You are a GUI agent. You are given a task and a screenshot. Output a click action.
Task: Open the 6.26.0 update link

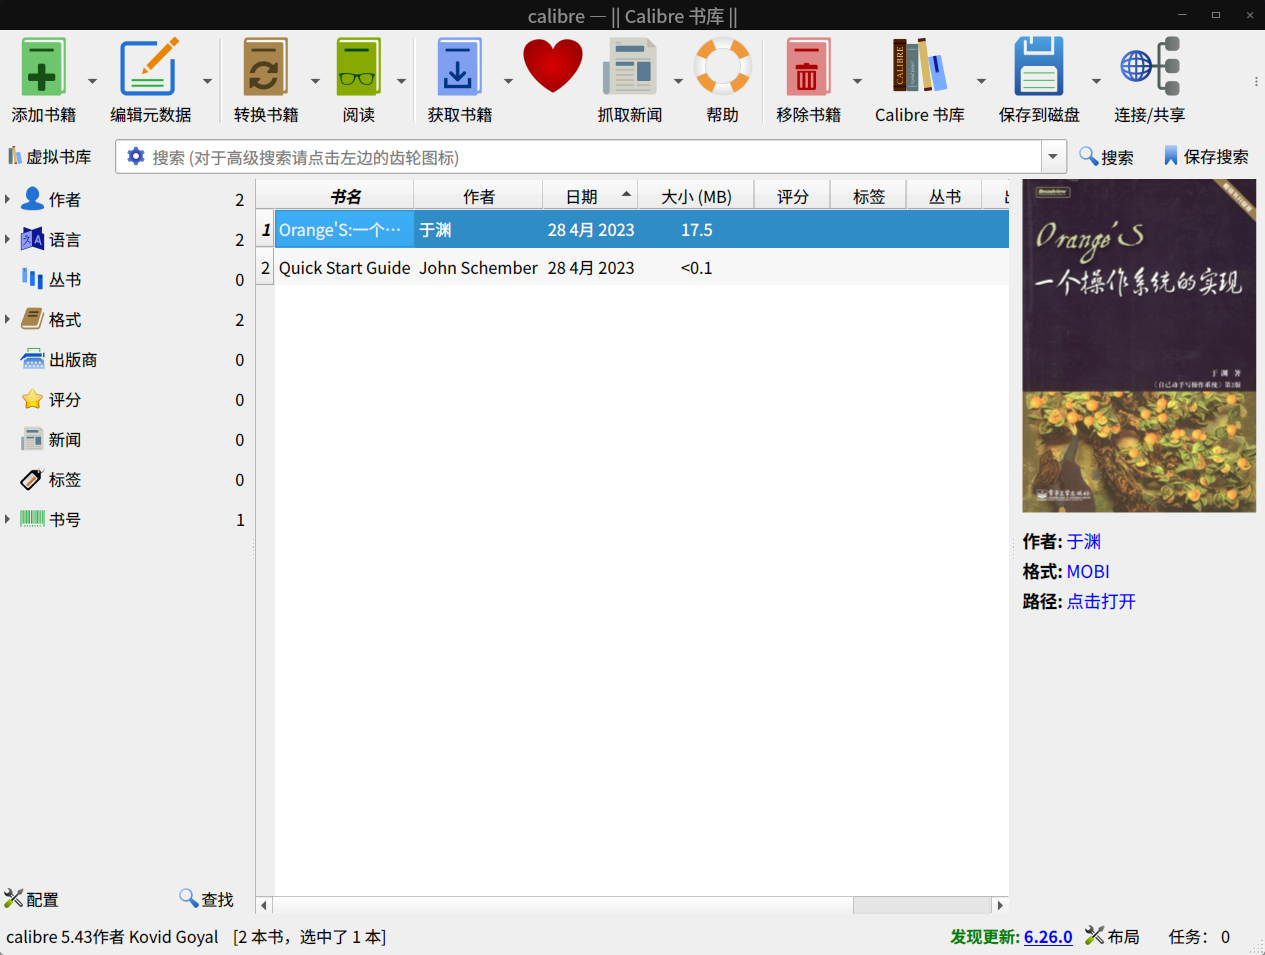(x=1048, y=937)
